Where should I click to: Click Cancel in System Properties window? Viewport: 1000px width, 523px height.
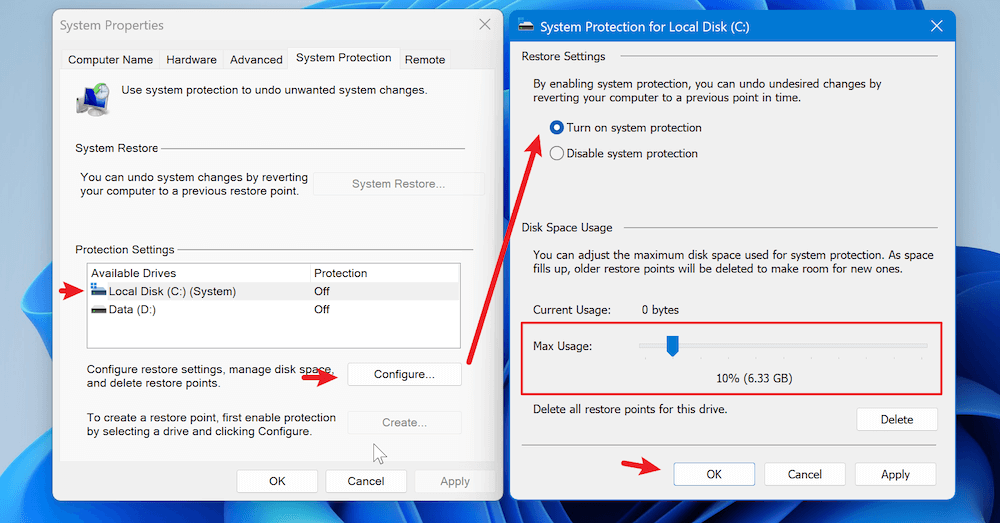[365, 481]
